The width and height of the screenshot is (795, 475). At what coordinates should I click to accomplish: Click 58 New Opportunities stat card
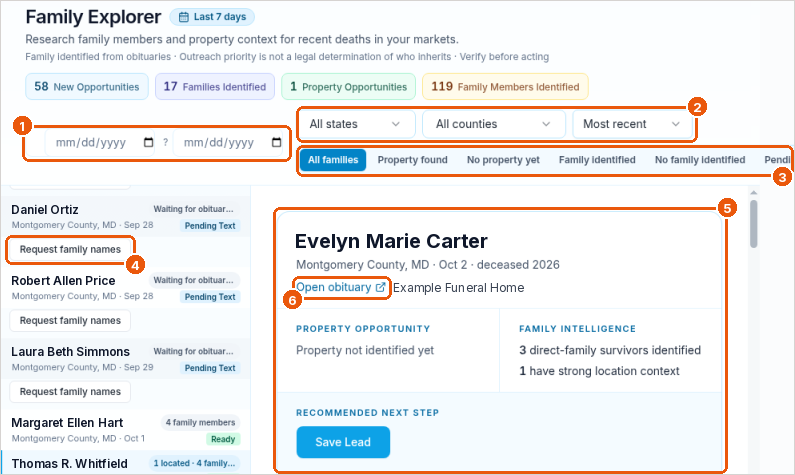pyautogui.click(x=87, y=87)
